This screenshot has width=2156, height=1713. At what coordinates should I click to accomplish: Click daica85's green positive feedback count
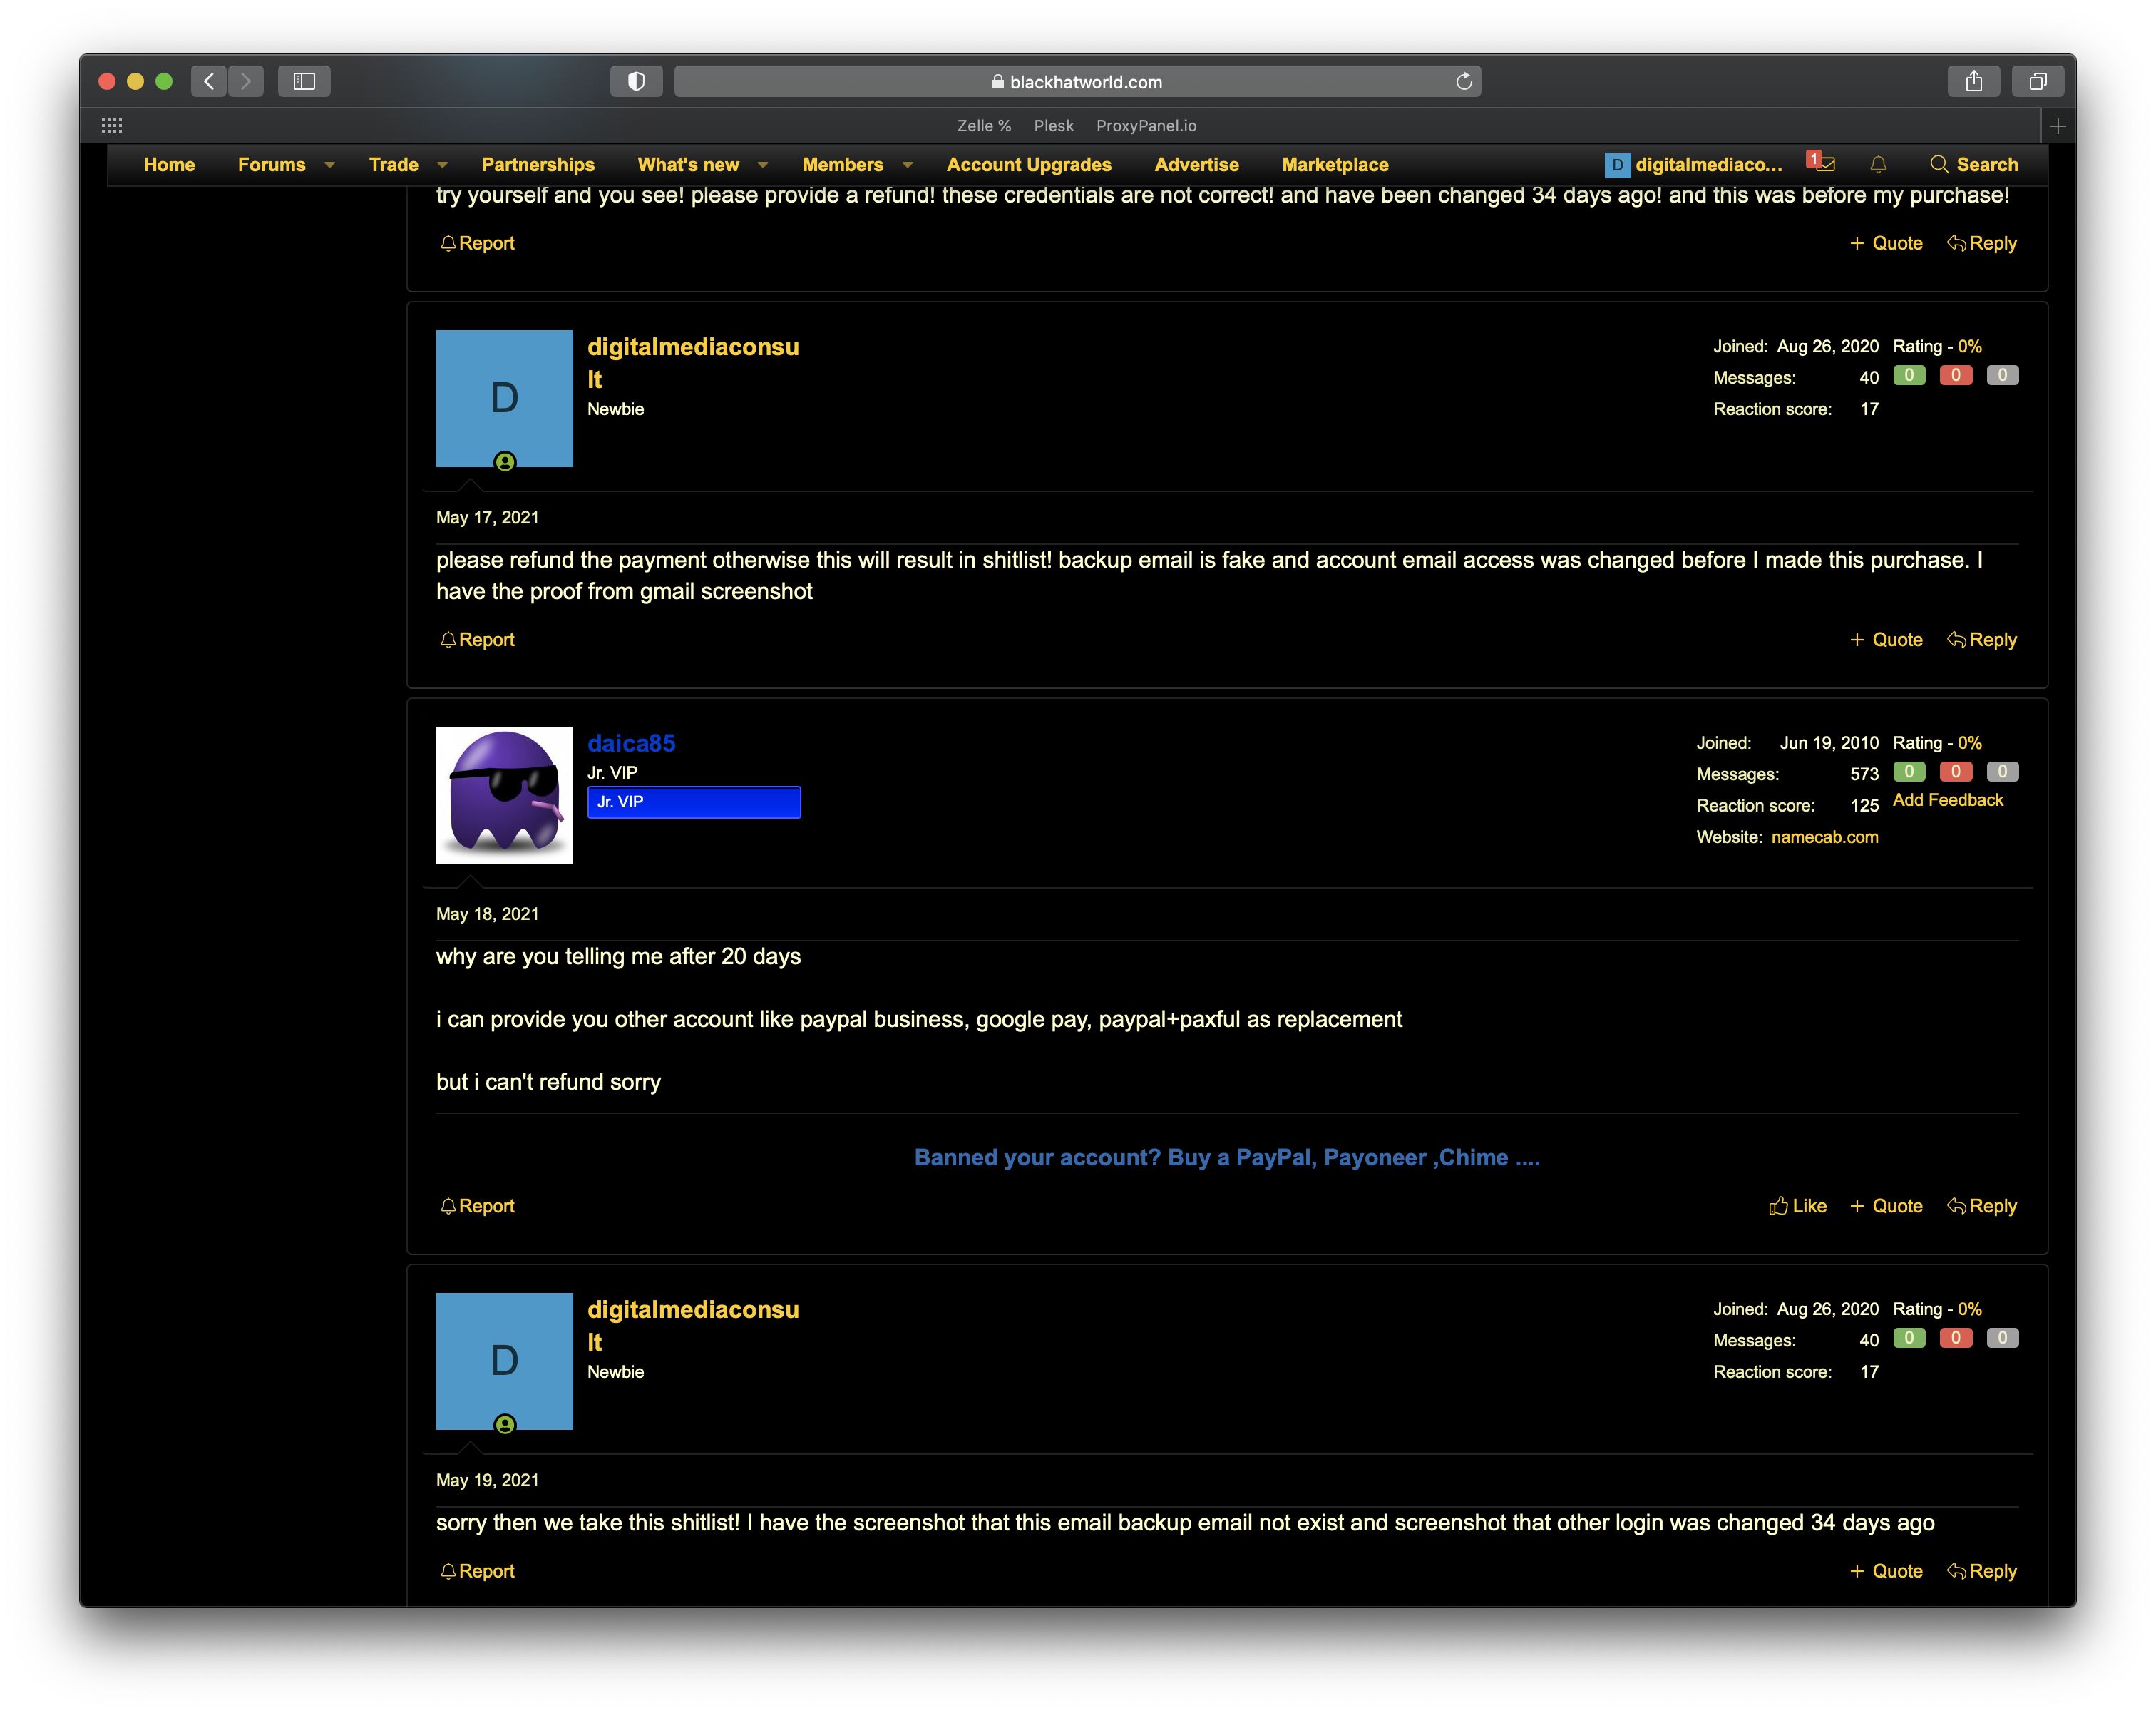point(1909,772)
